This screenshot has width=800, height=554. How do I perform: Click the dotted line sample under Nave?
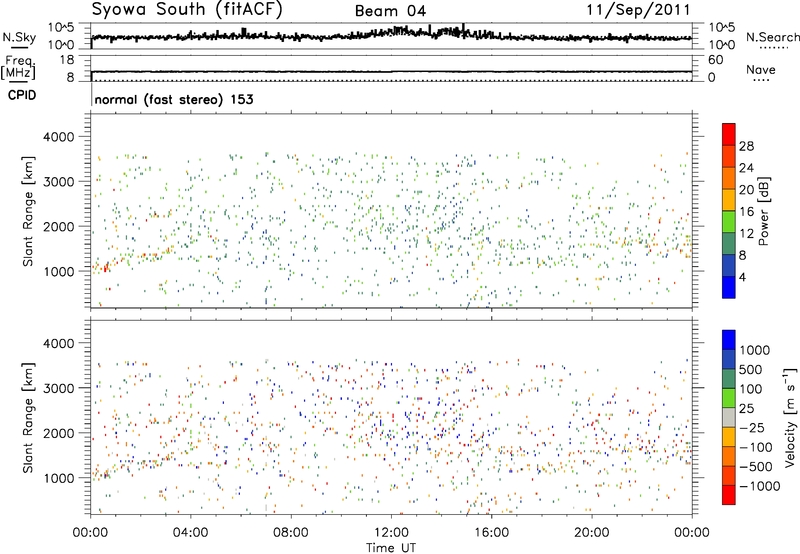(x=761, y=81)
